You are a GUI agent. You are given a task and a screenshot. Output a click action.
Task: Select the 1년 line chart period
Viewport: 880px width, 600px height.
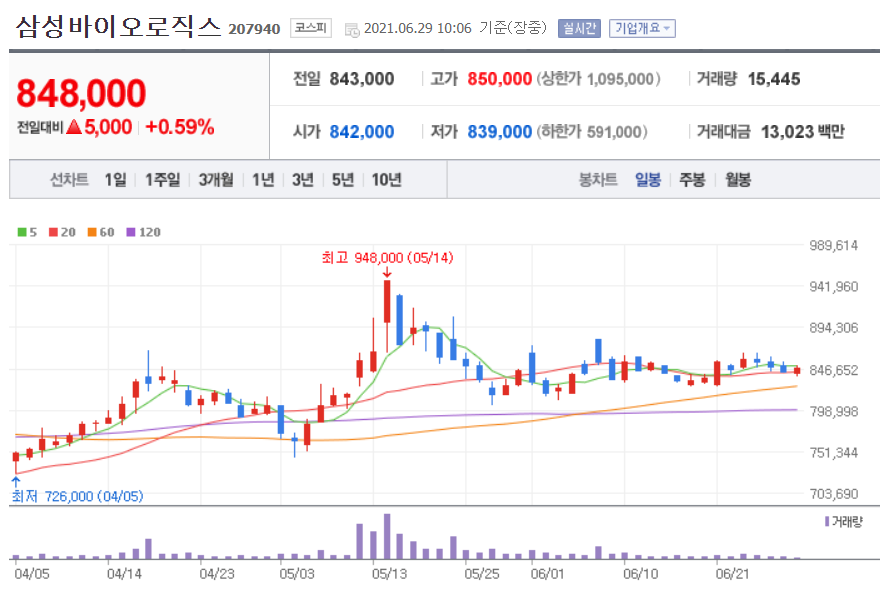coord(263,180)
